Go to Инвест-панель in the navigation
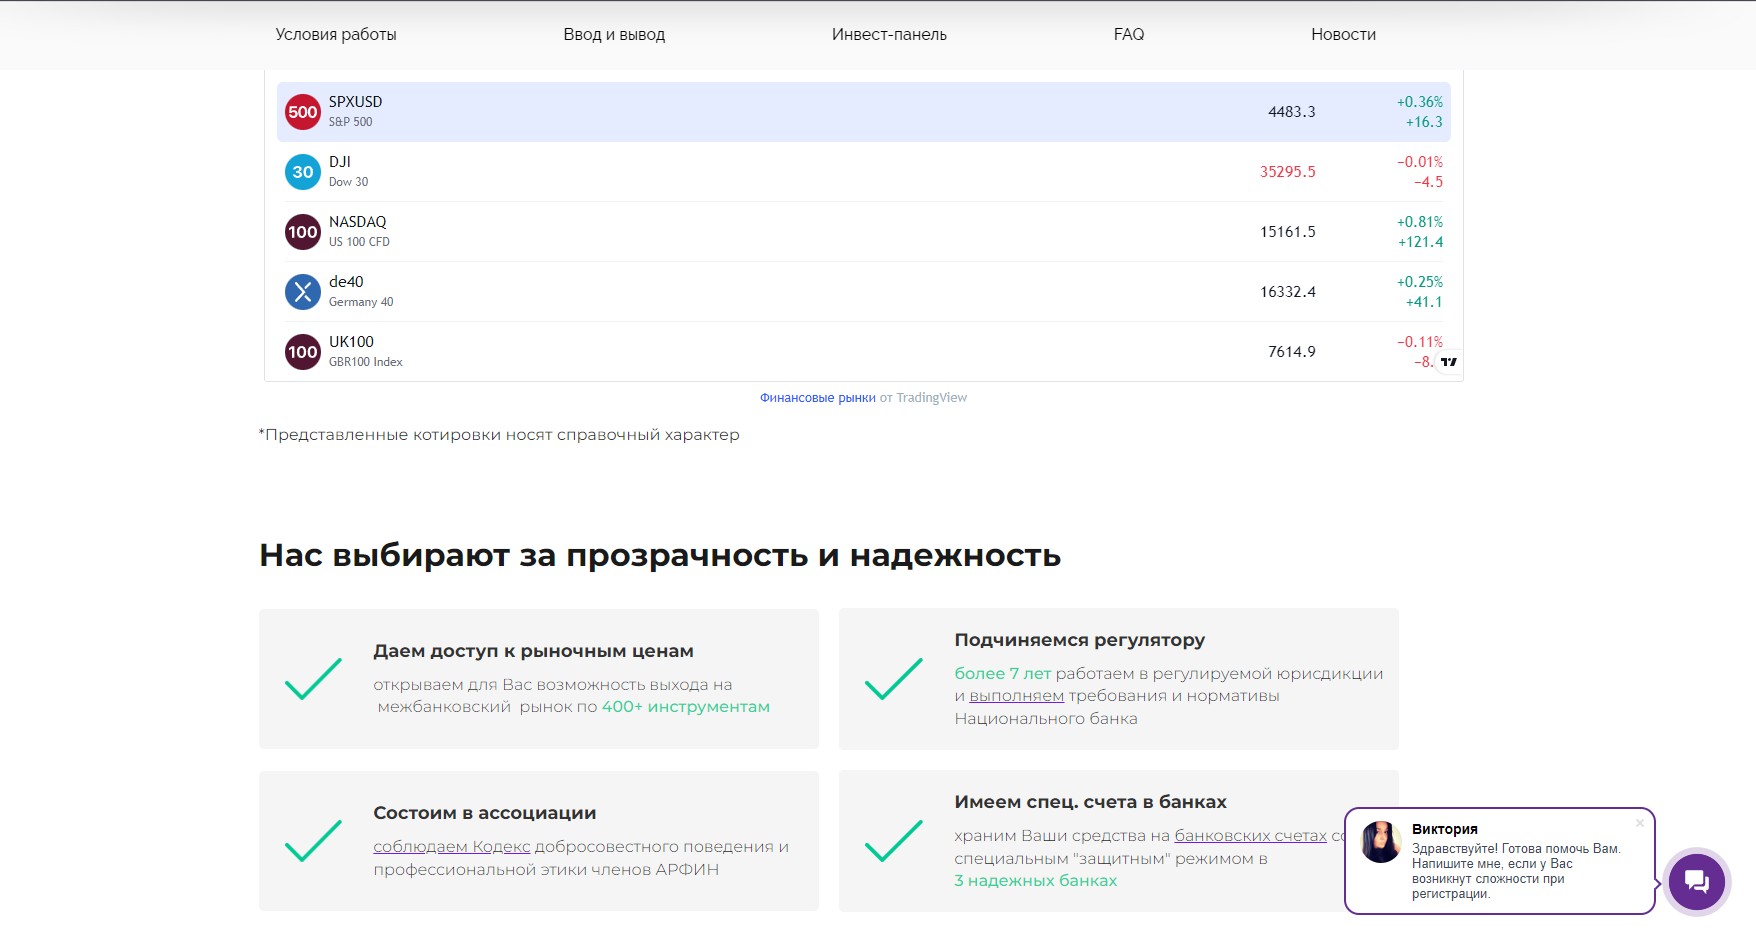Viewport: 1756px width, 951px height. [x=889, y=34]
